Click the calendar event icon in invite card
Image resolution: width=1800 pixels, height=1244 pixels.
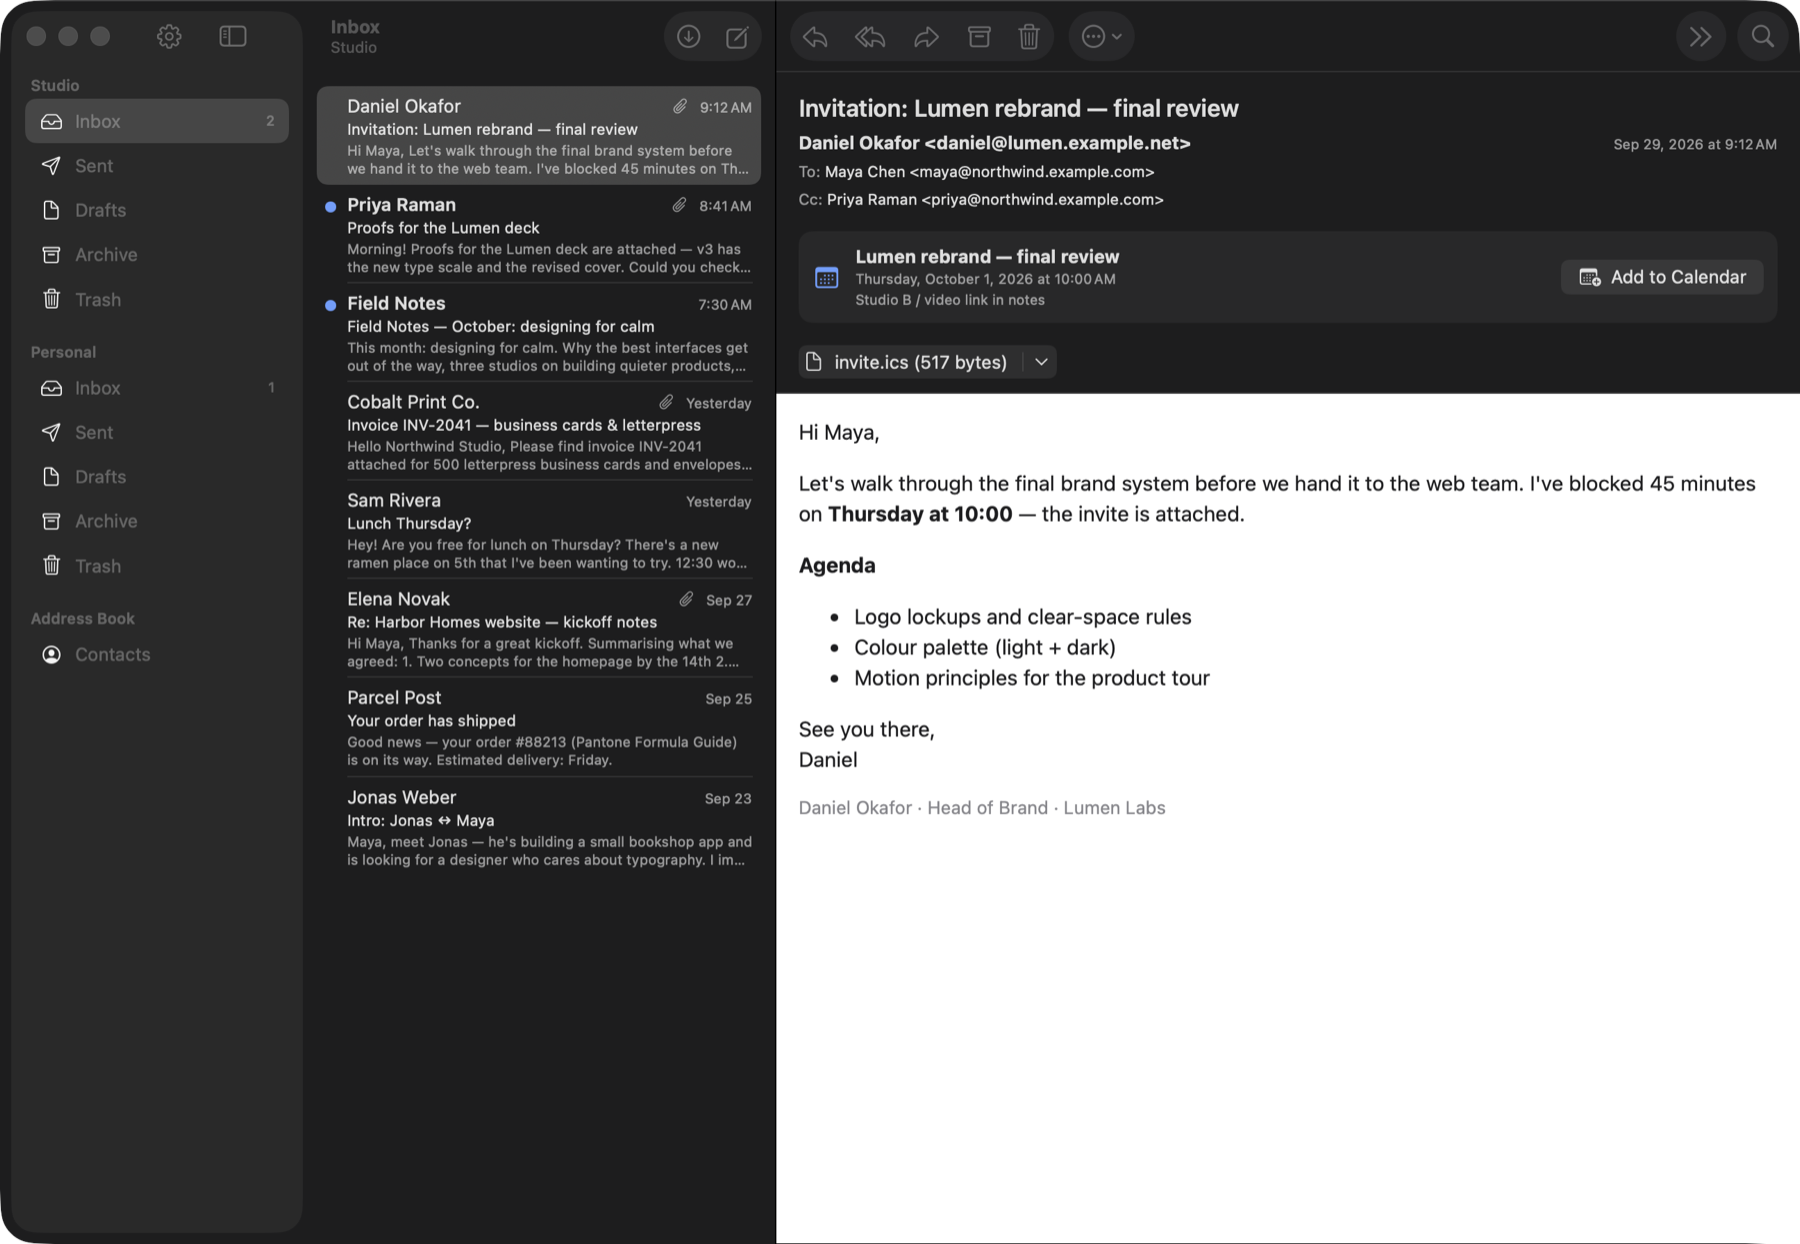click(826, 278)
